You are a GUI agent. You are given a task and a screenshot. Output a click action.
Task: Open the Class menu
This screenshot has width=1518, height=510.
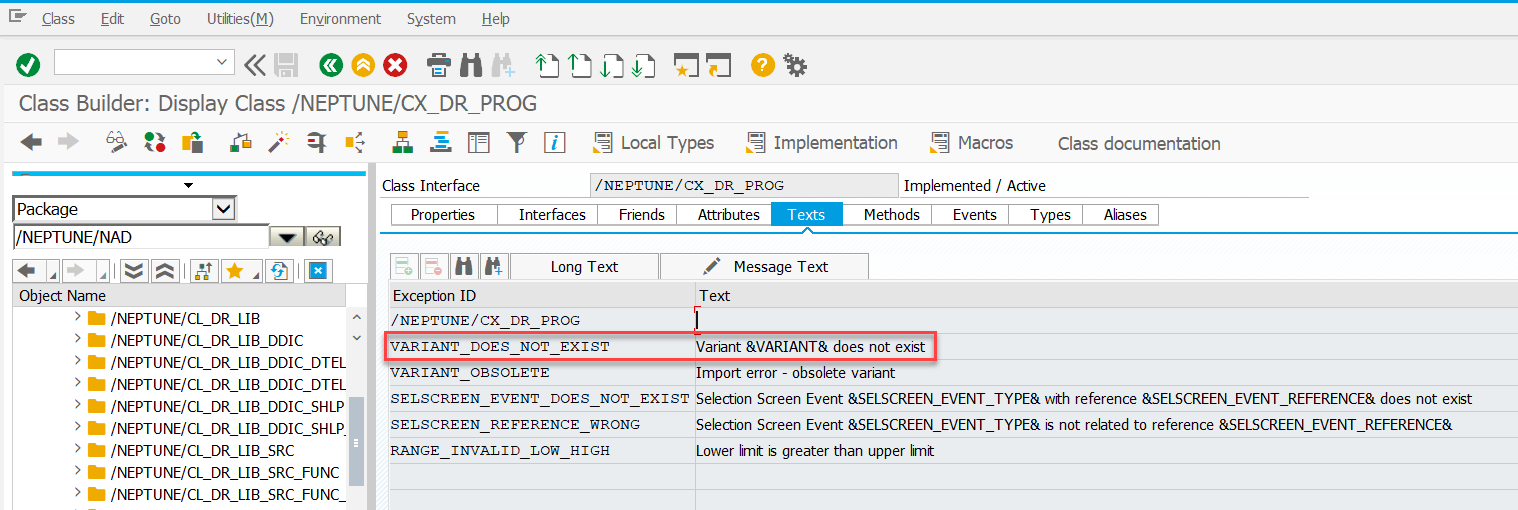58,19
